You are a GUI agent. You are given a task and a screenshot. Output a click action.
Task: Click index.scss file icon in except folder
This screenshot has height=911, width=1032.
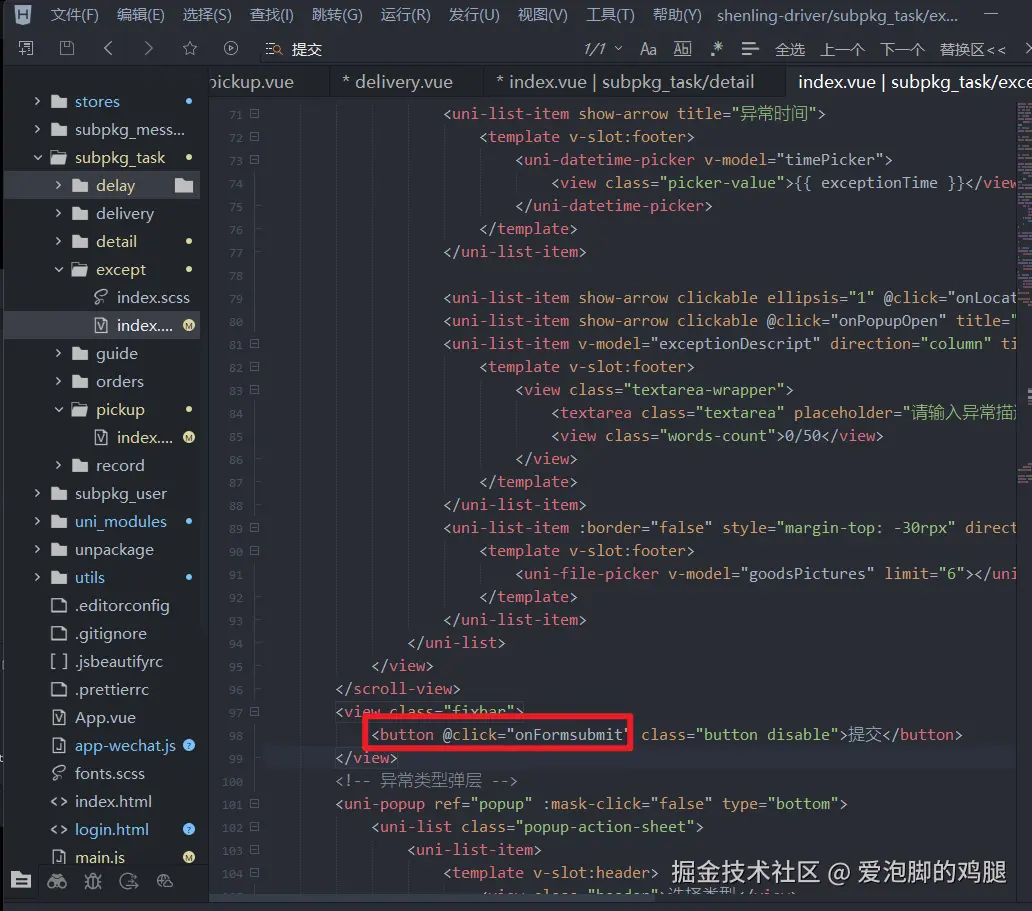click(101, 298)
